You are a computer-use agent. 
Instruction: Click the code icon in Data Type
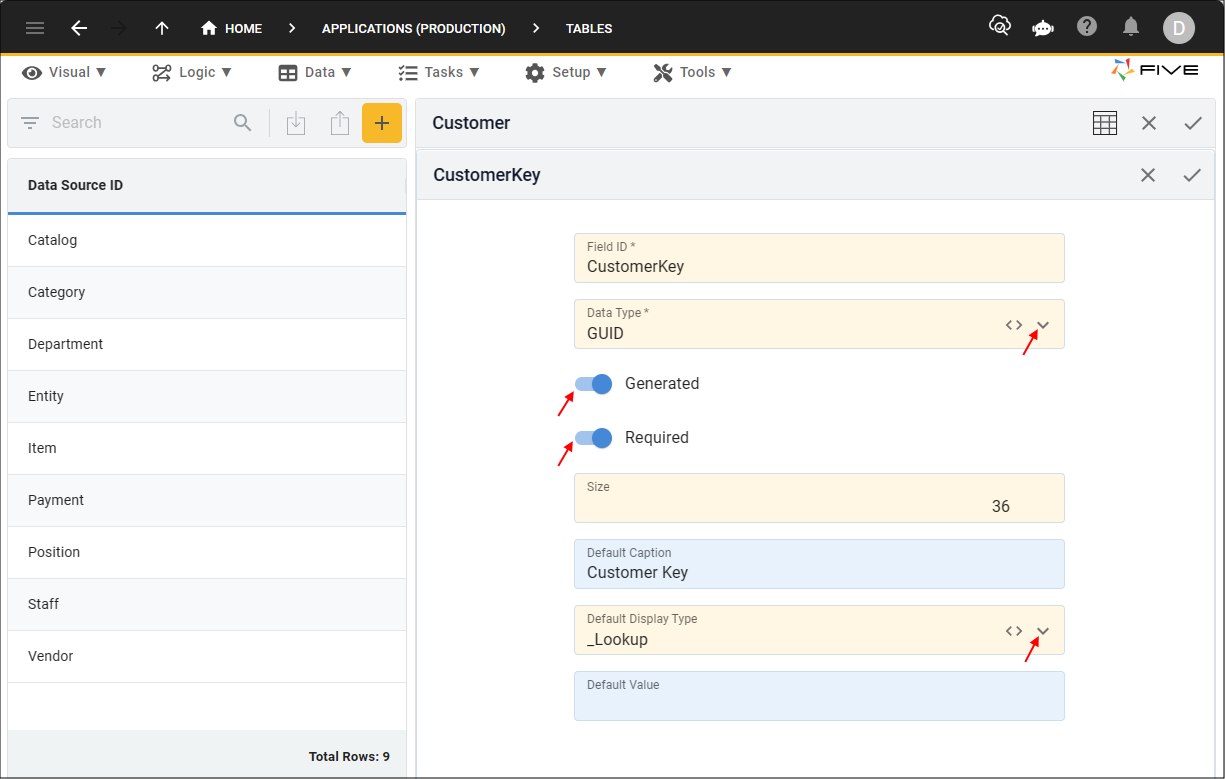(1014, 325)
